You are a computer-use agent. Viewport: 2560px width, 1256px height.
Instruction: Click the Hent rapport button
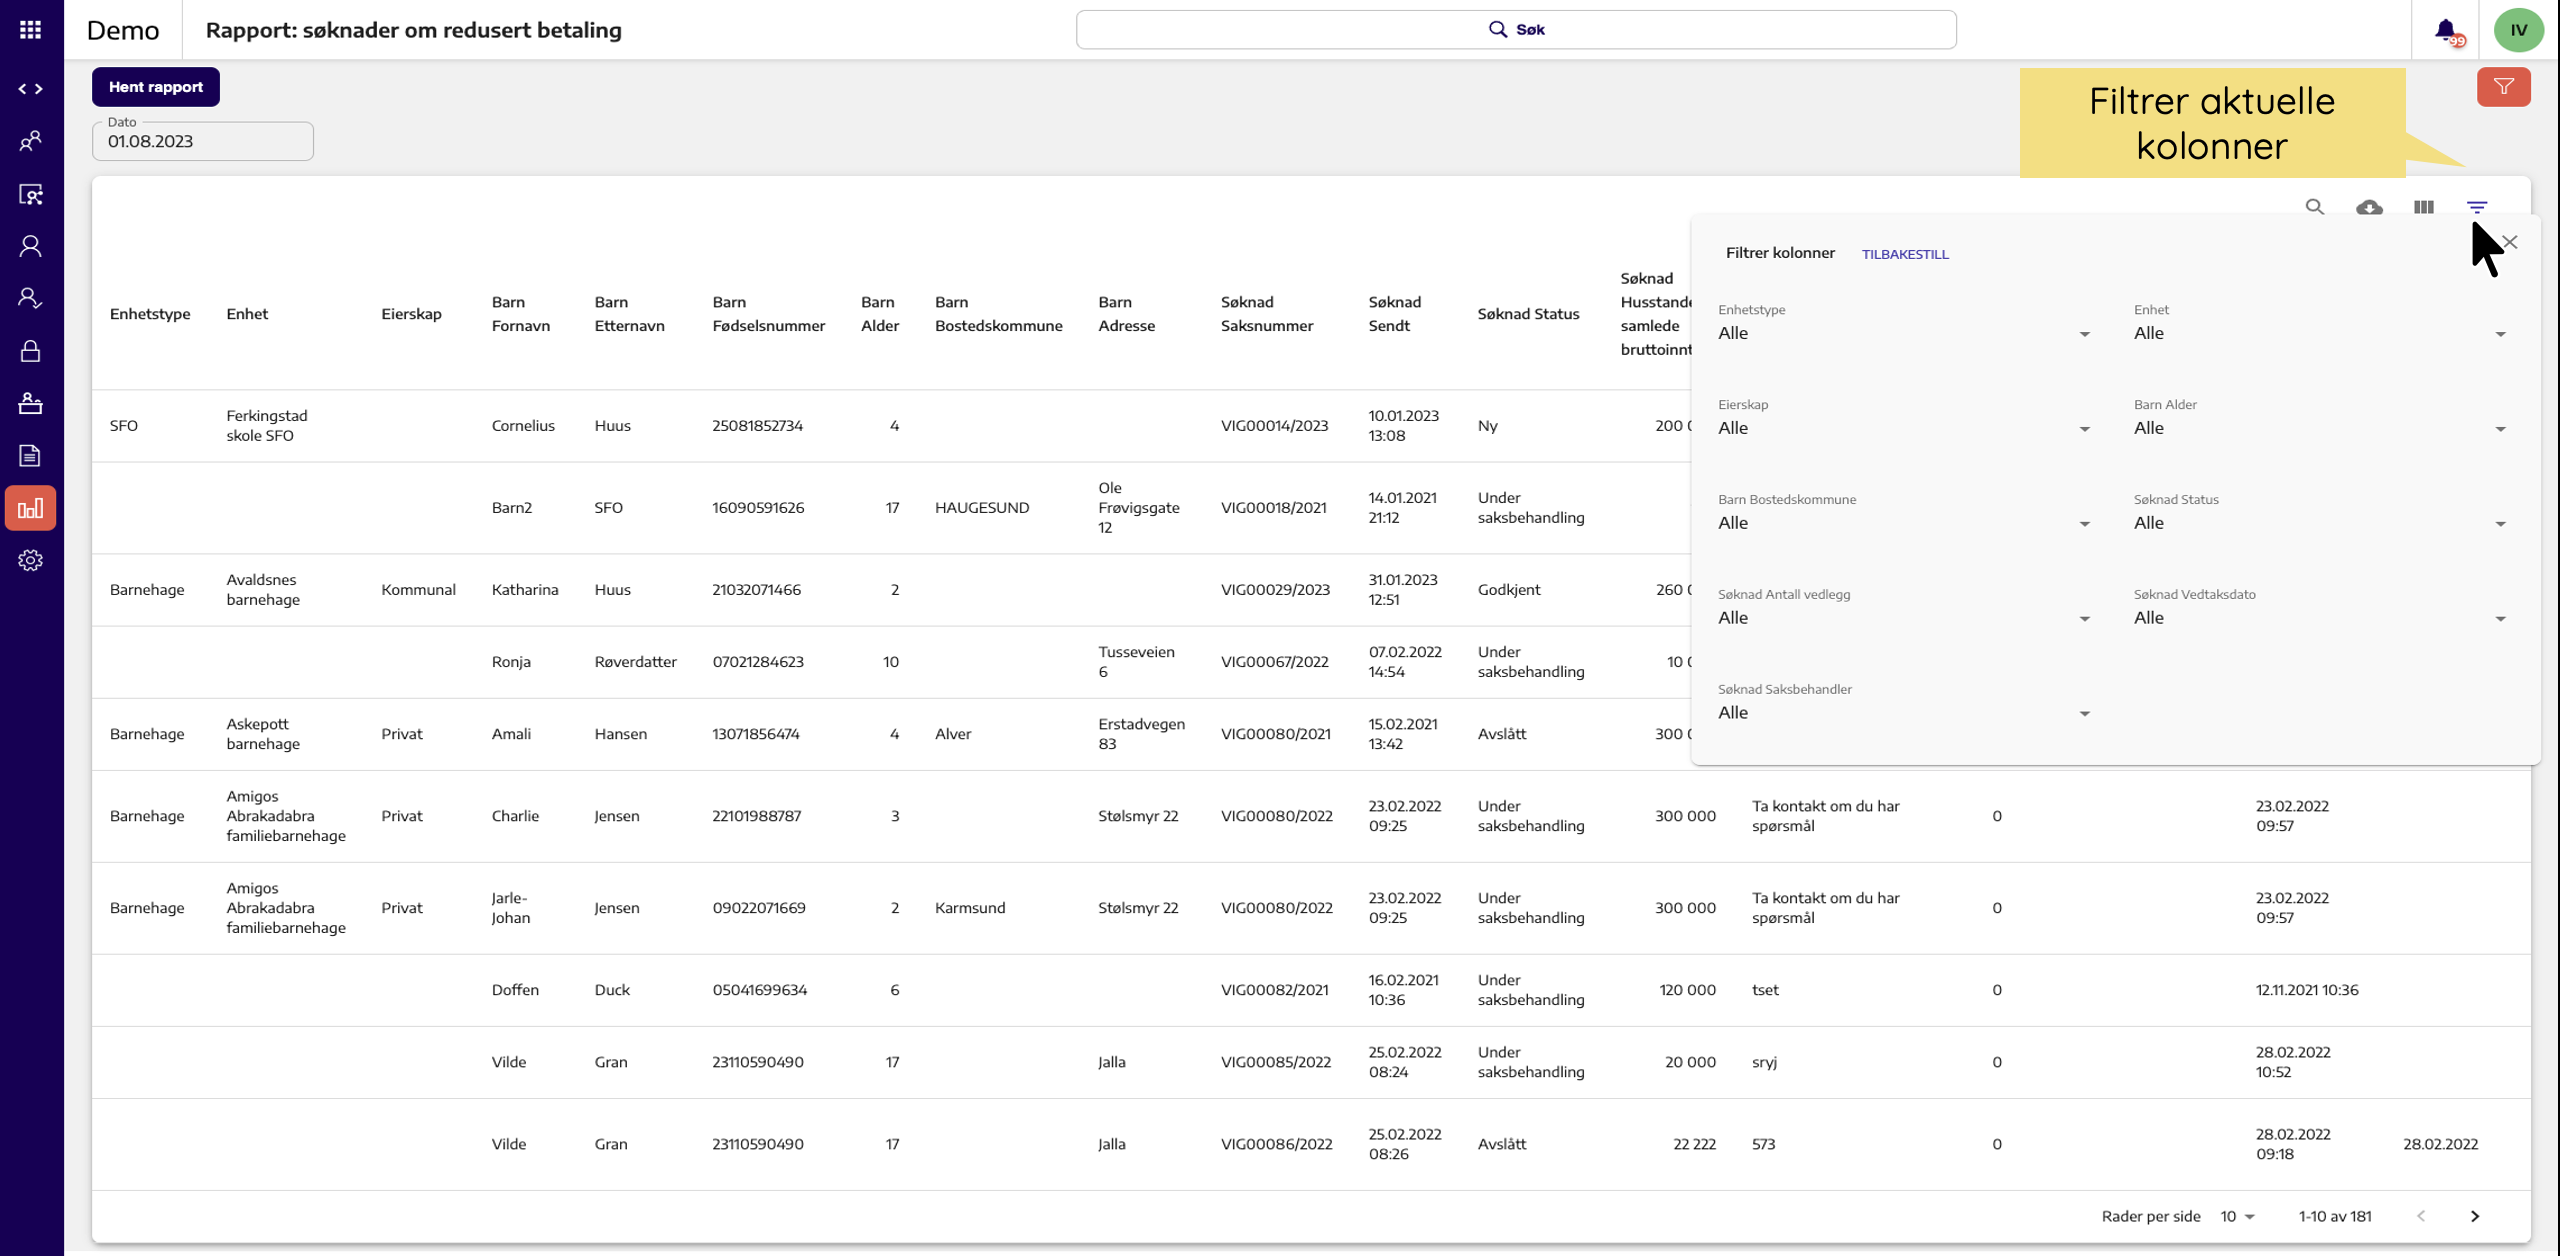(156, 87)
